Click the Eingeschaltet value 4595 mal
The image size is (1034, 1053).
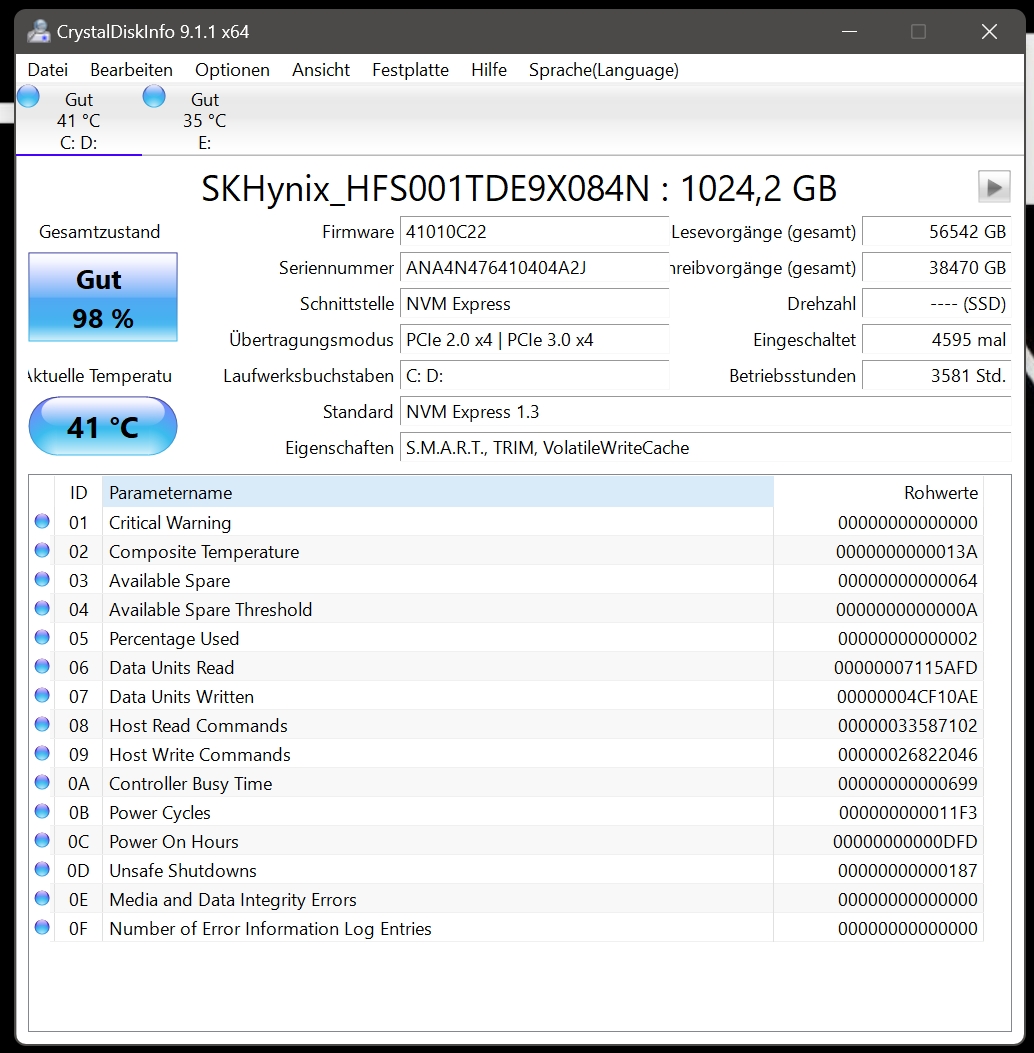(x=937, y=340)
